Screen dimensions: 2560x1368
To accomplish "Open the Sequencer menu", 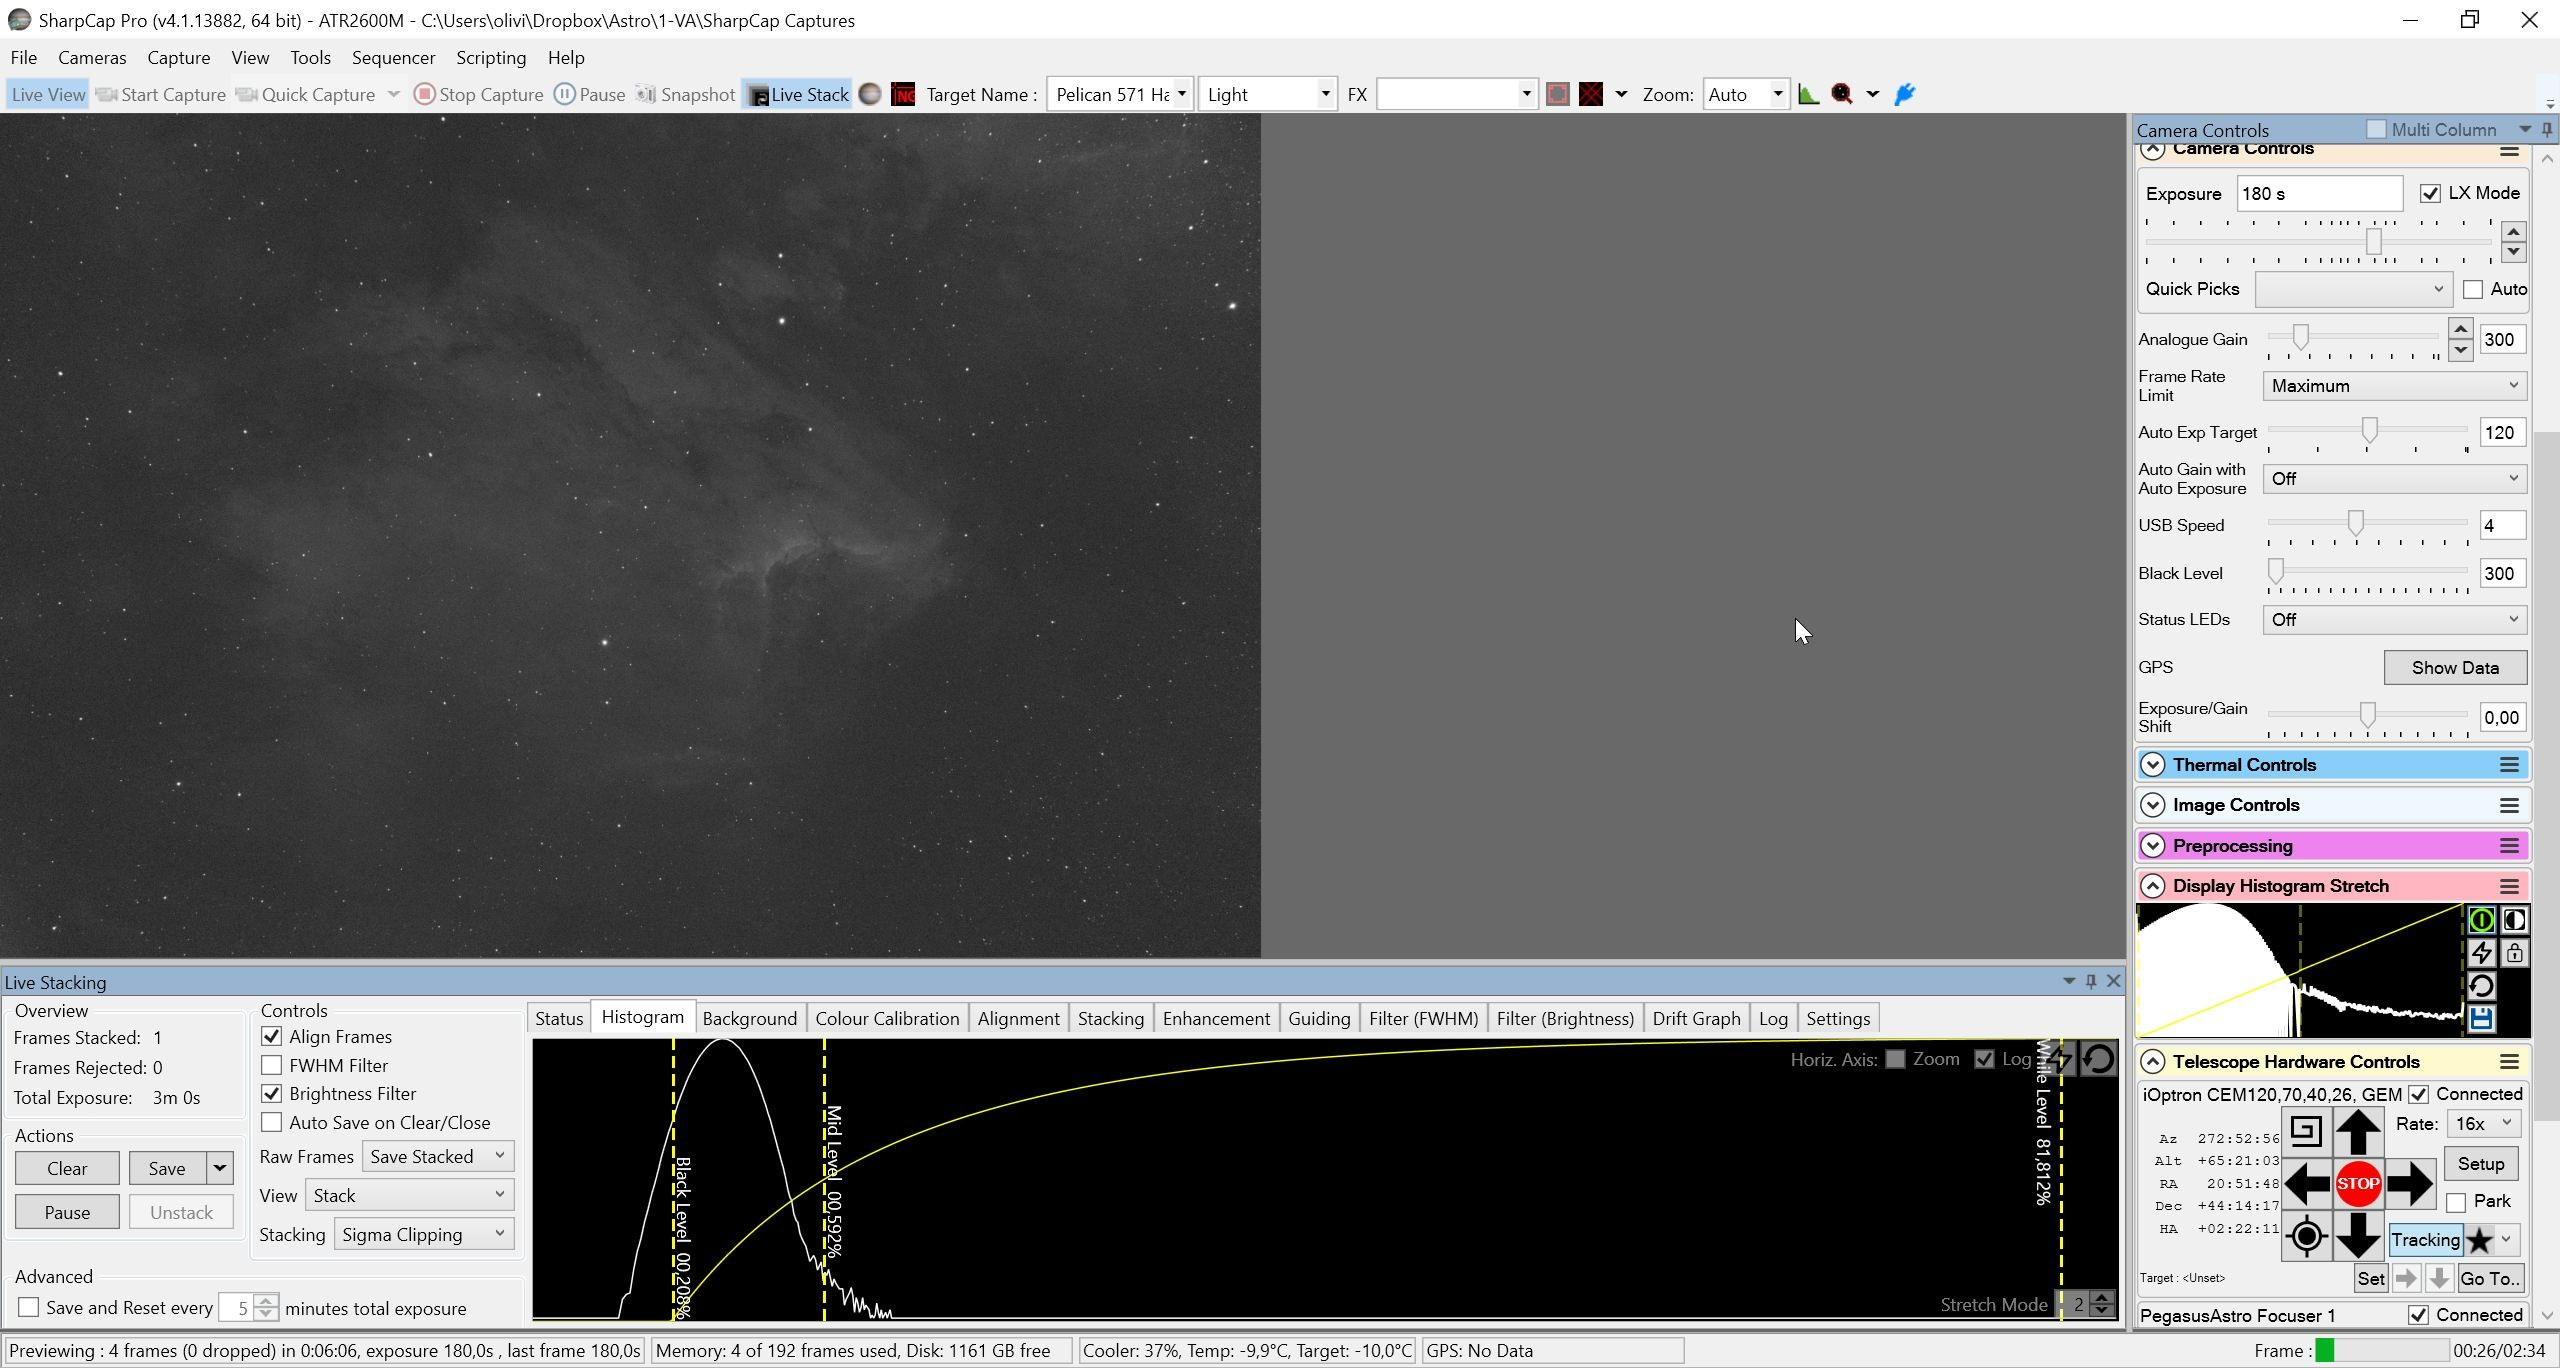I will coord(393,58).
